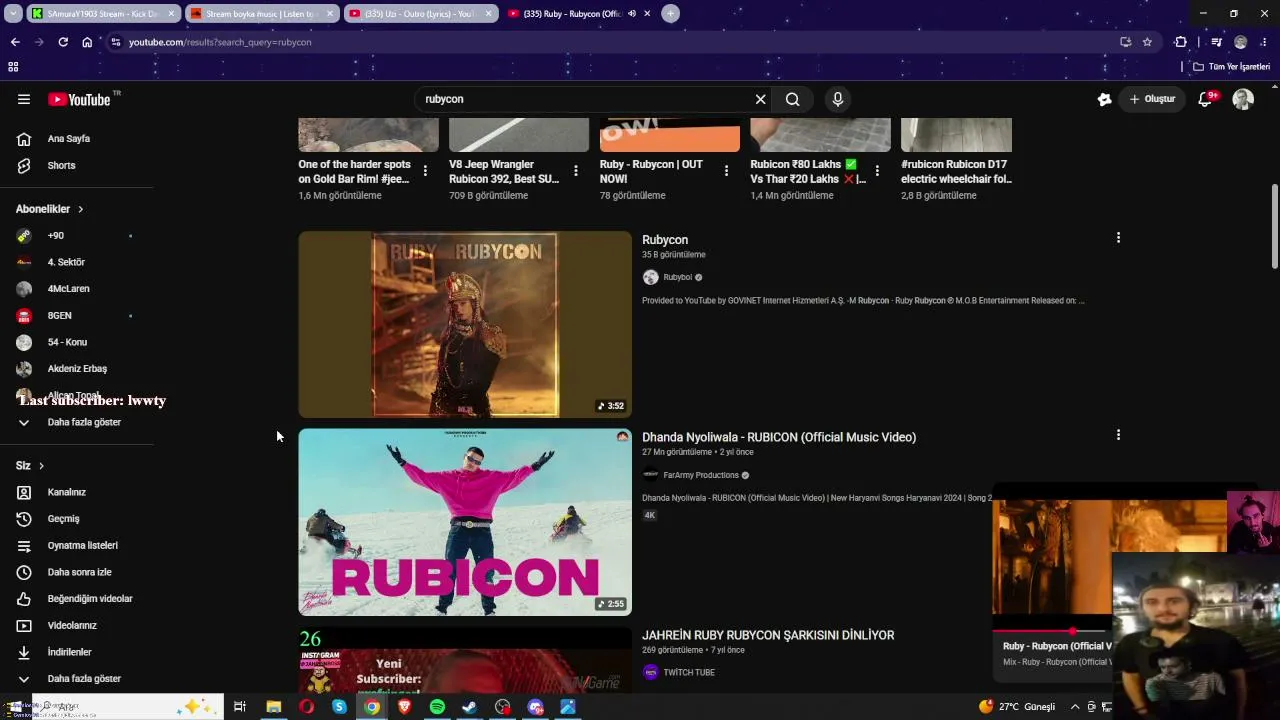Open JAHREİN RUBY RUBYCON ŞARKISINI DİNLİYOR title
This screenshot has height=720, width=1280.
click(x=768, y=635)
